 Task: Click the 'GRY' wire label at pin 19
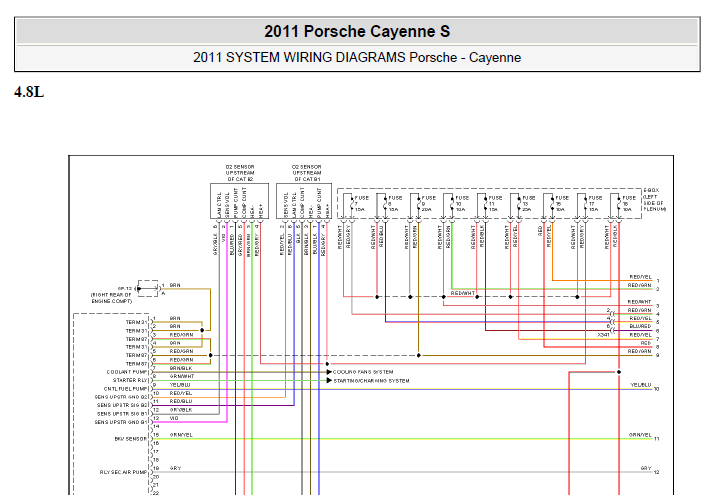tap(175, 468)
